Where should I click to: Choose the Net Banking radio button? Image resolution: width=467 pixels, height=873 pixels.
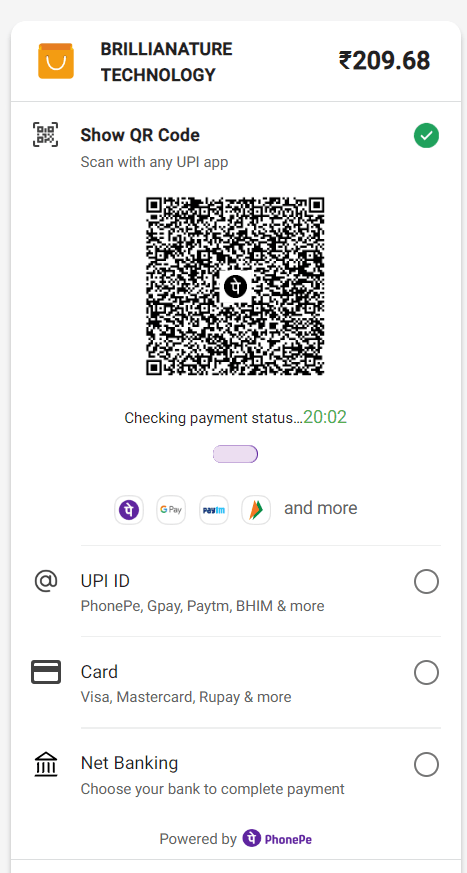tap(426, 764)
